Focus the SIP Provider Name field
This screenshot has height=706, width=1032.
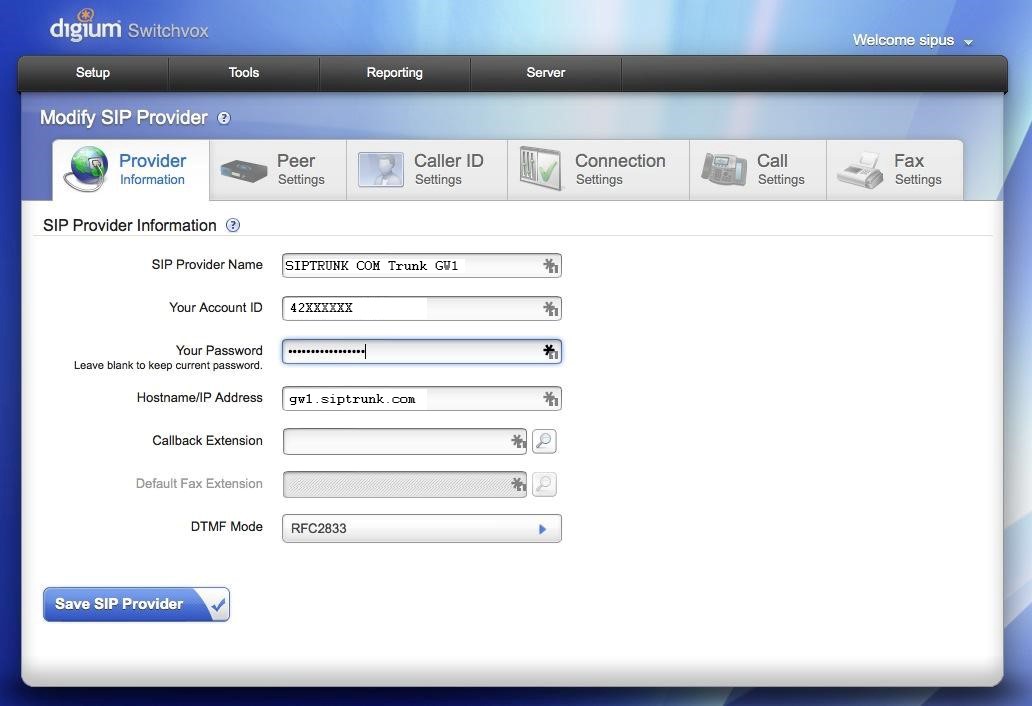tap(422, 266)
